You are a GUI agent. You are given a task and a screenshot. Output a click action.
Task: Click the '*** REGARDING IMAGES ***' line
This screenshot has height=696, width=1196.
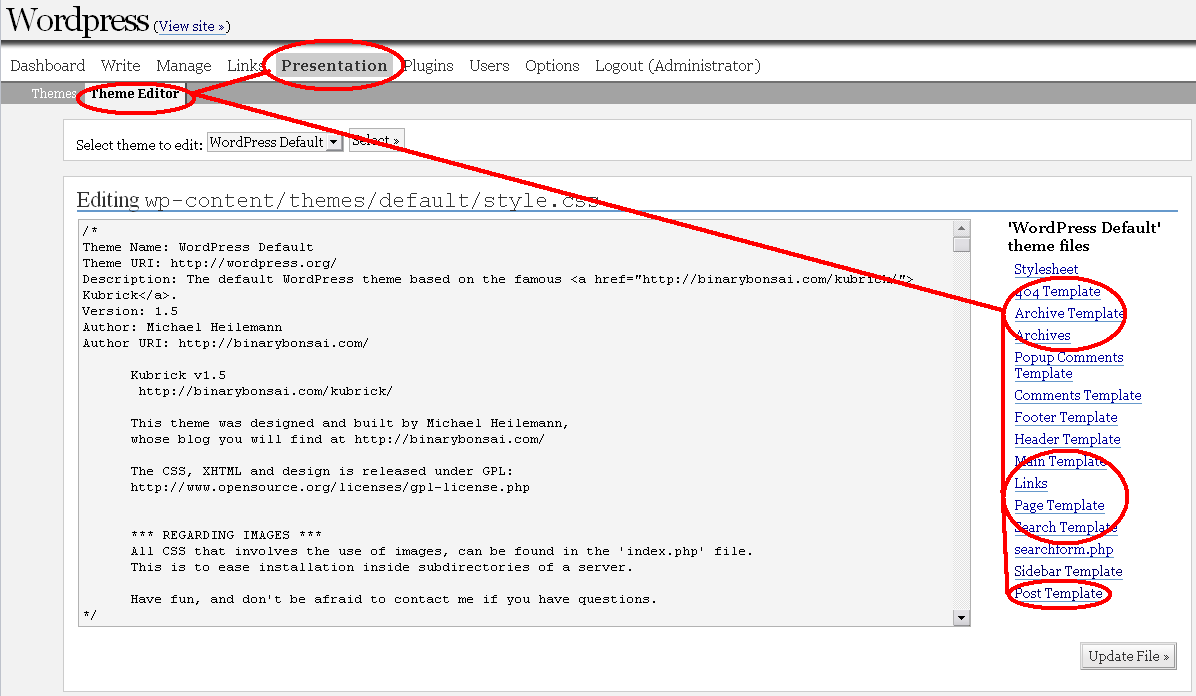coord(226,535)
